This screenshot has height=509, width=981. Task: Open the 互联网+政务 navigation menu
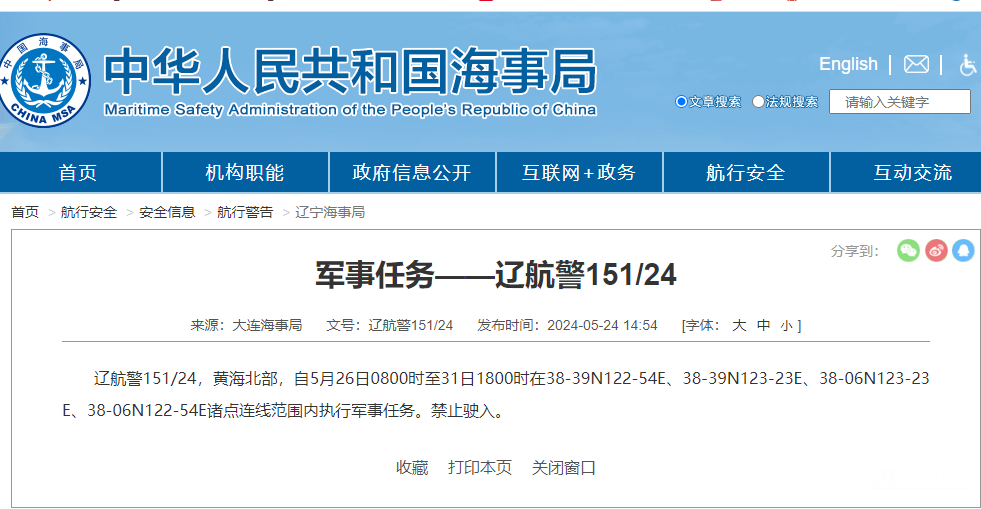click(x=579, y=172)
